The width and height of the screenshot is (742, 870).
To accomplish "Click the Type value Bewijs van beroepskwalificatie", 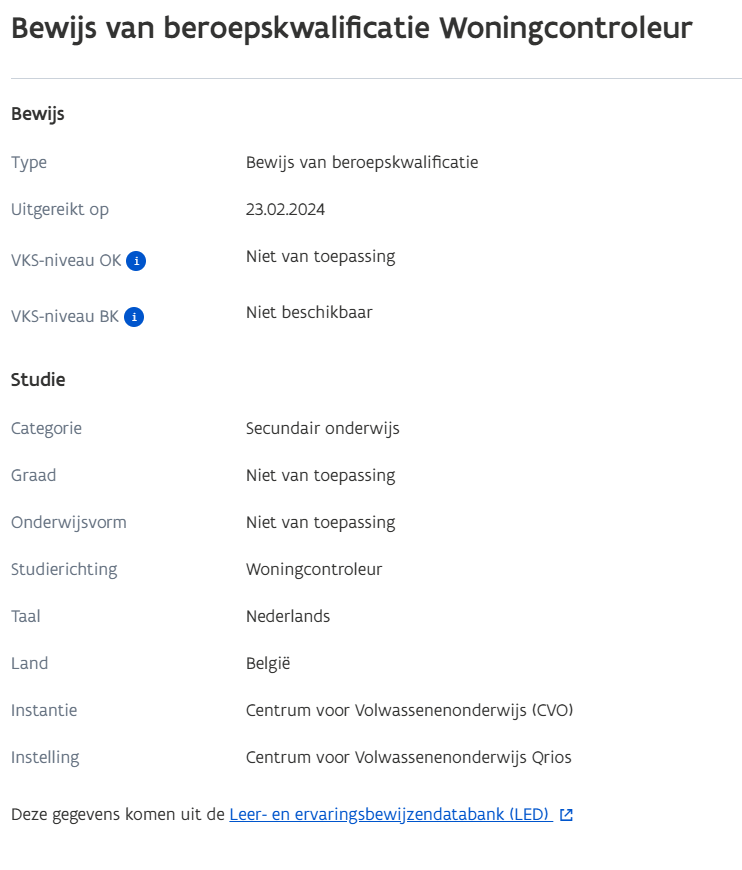I will tap(362, 162).
